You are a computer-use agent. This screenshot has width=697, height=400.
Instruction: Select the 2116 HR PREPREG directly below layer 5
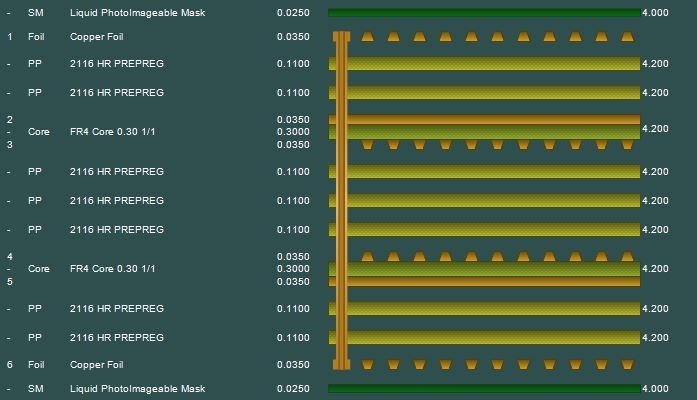pyautogui.click(x=116, y=309)
